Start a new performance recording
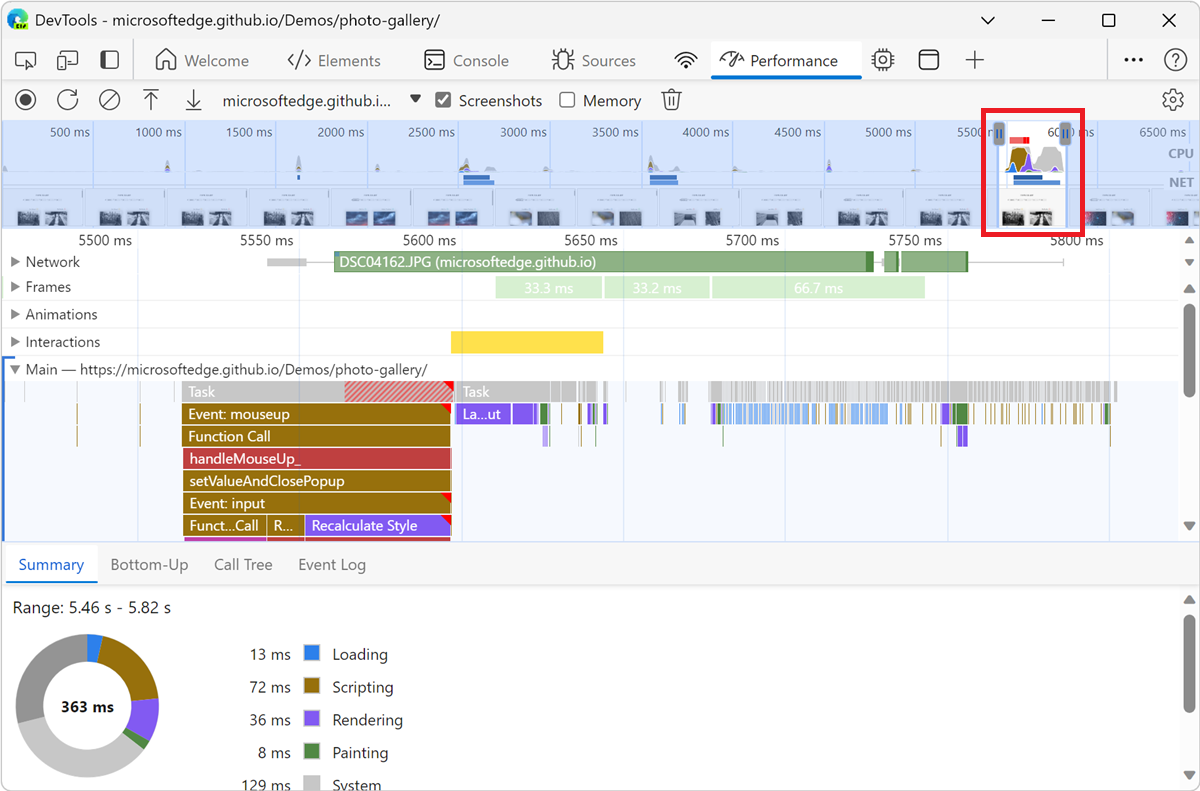Viewport: 1200px width, 791px height. click(x=25, y=99)
